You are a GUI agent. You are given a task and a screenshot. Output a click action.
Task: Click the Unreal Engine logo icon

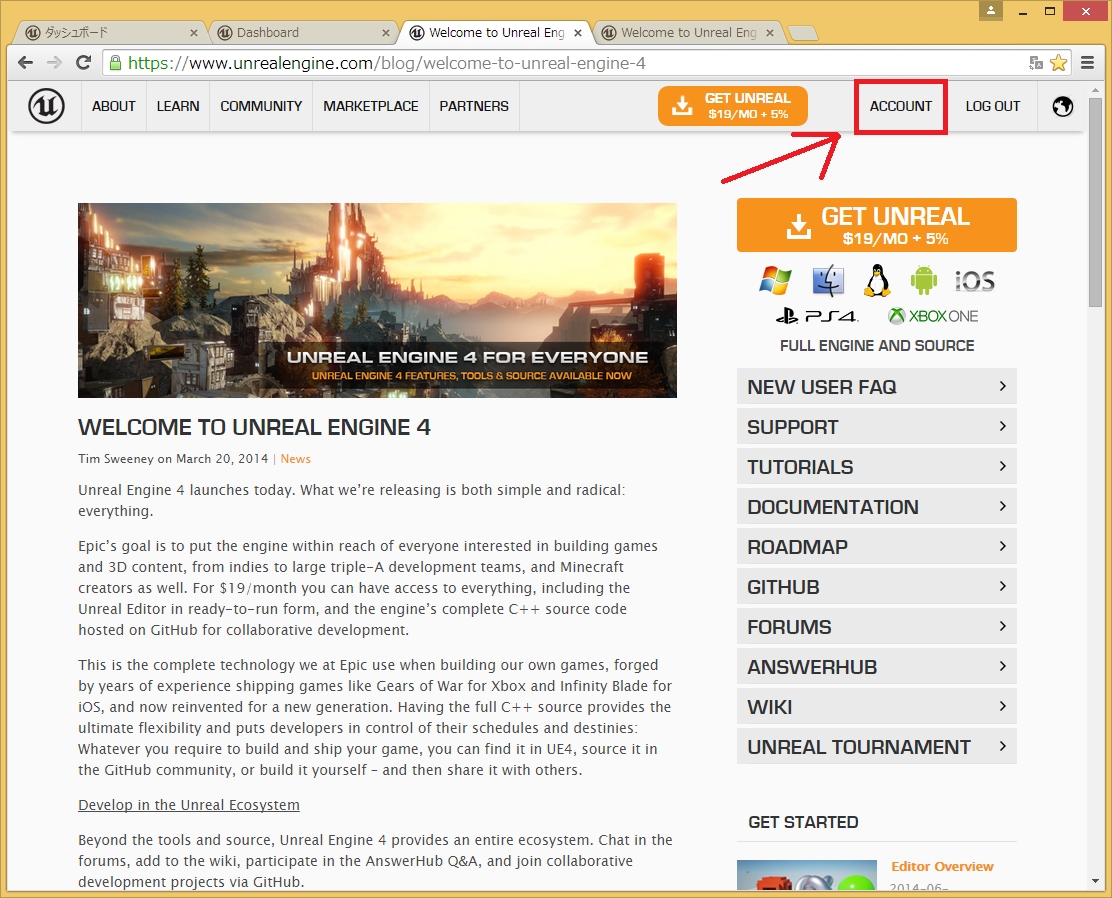47,106
